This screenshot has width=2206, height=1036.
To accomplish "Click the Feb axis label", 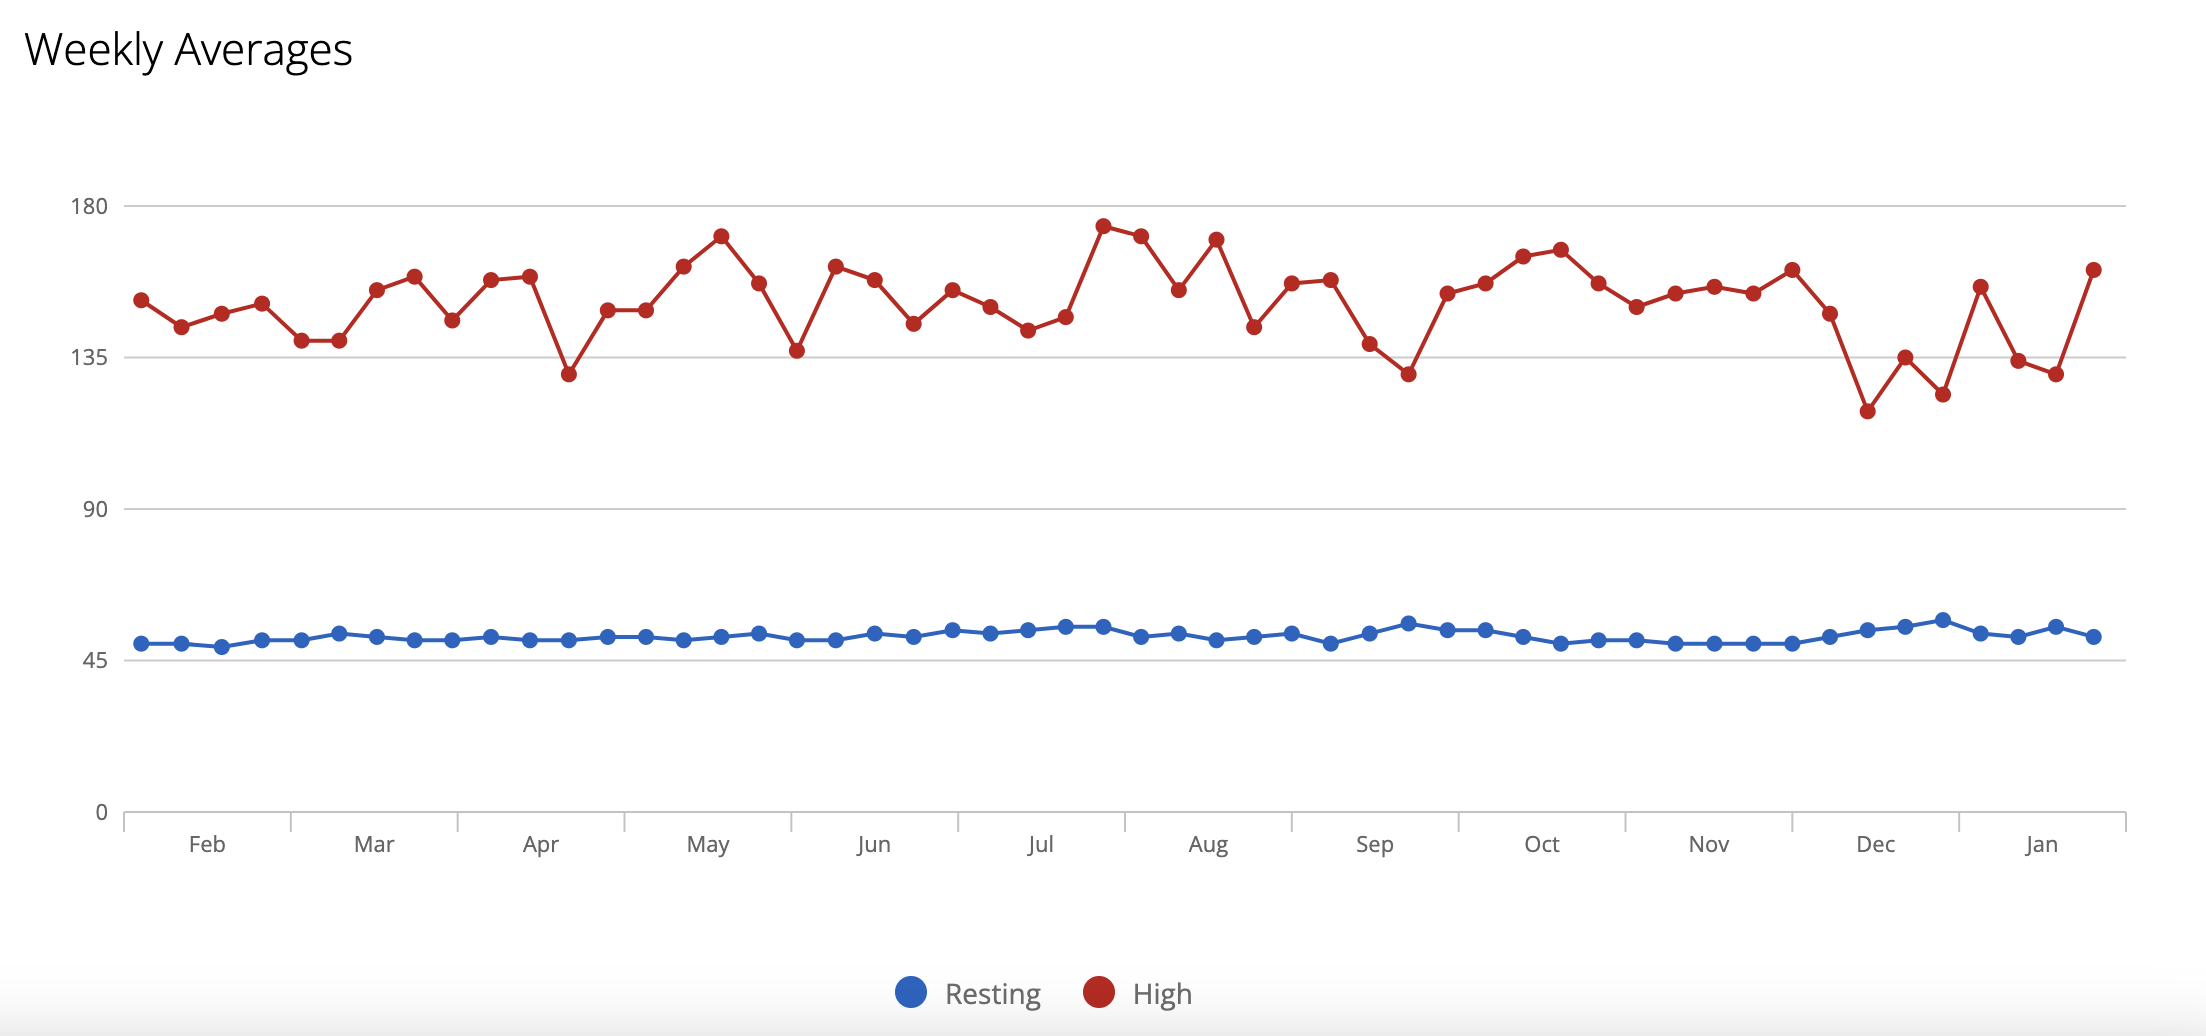I will [207, 844].
